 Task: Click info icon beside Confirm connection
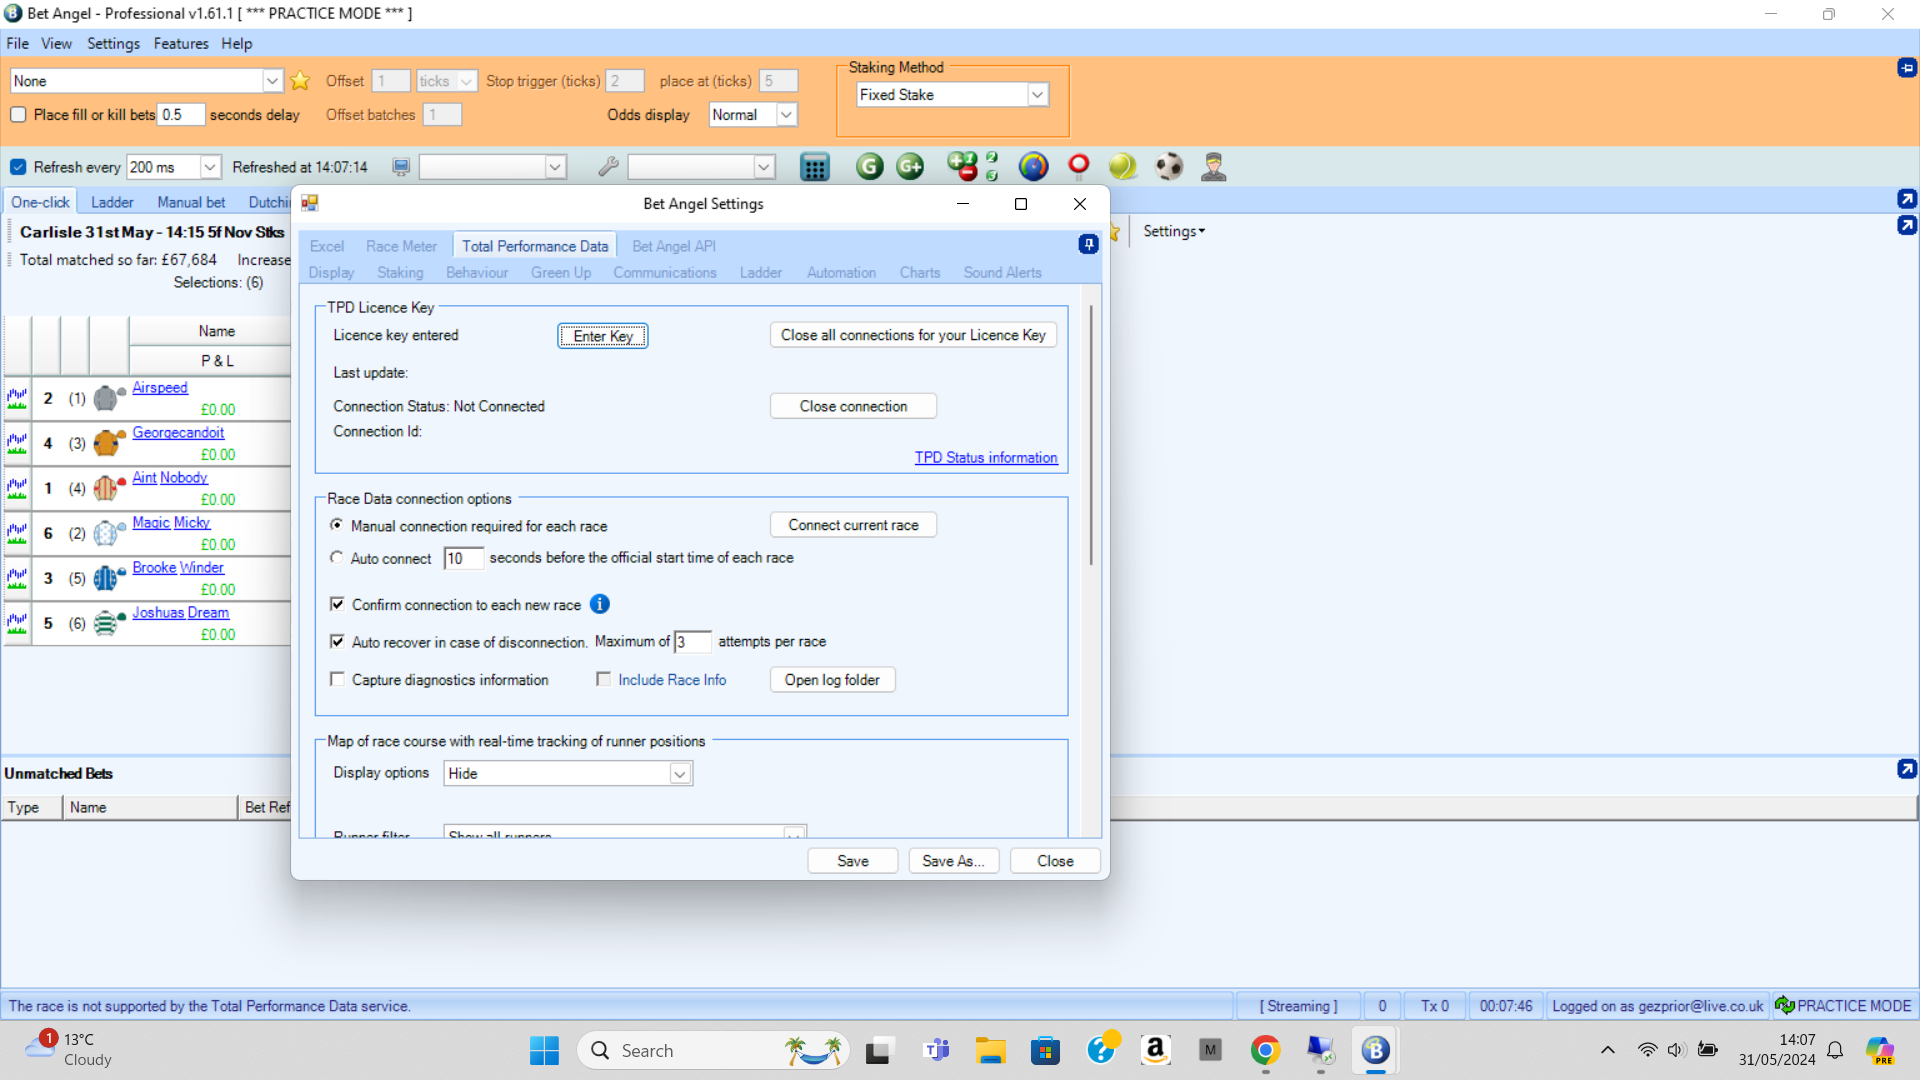(599, 604)
